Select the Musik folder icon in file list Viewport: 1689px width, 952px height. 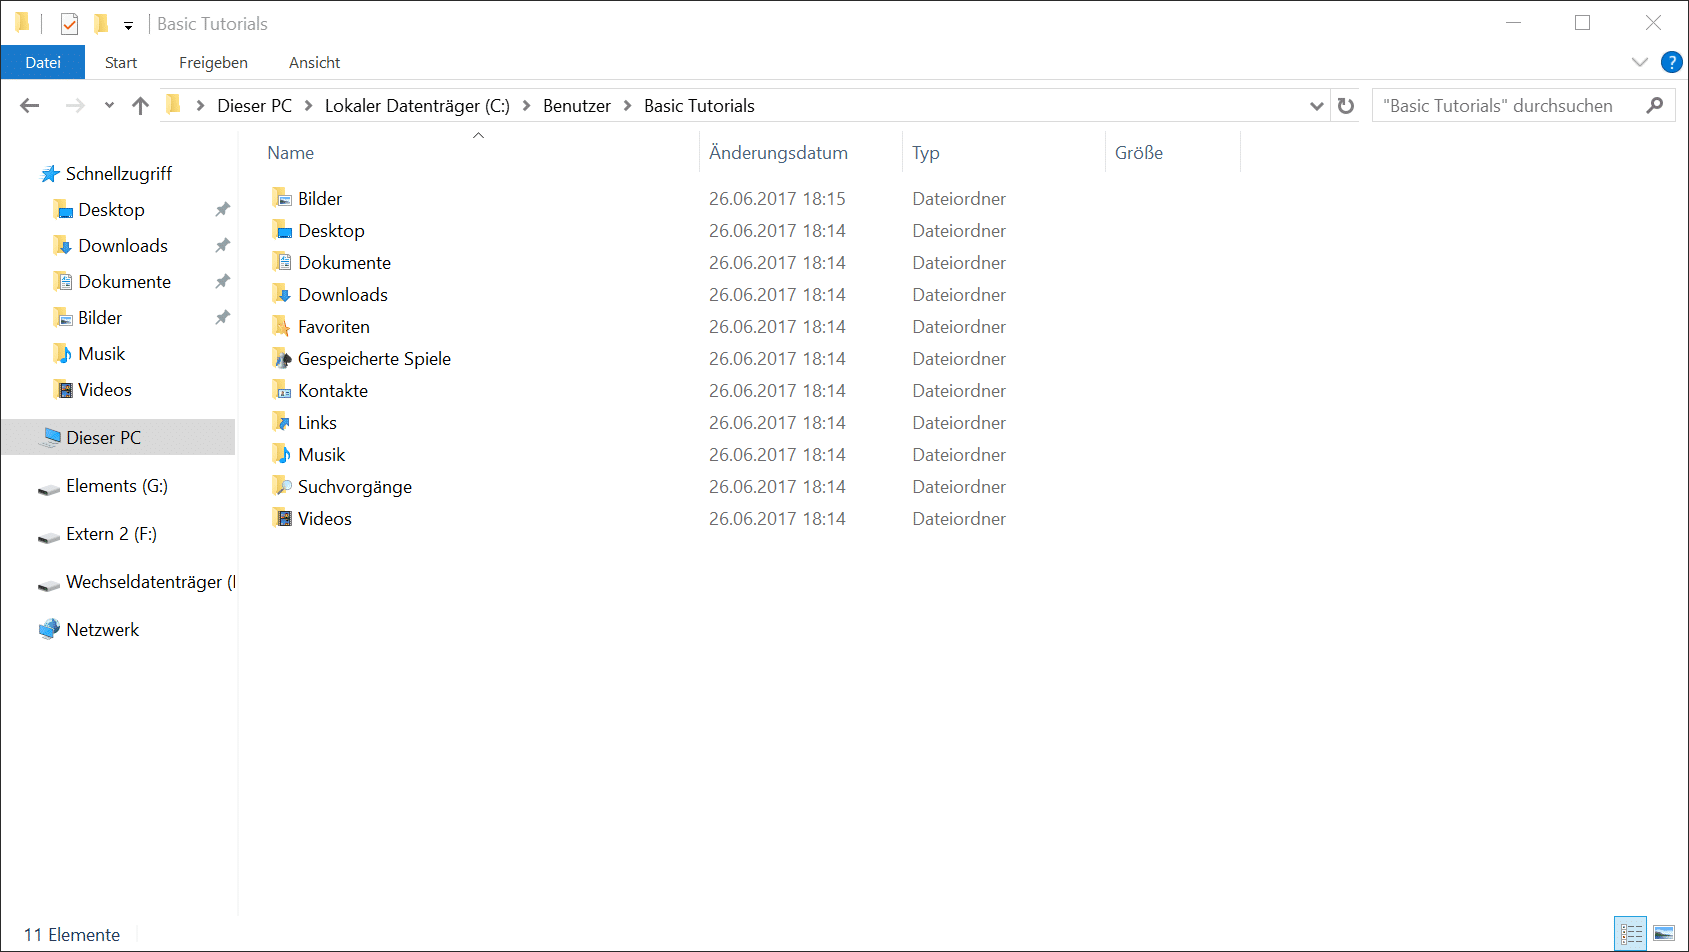tap(282, 454)
